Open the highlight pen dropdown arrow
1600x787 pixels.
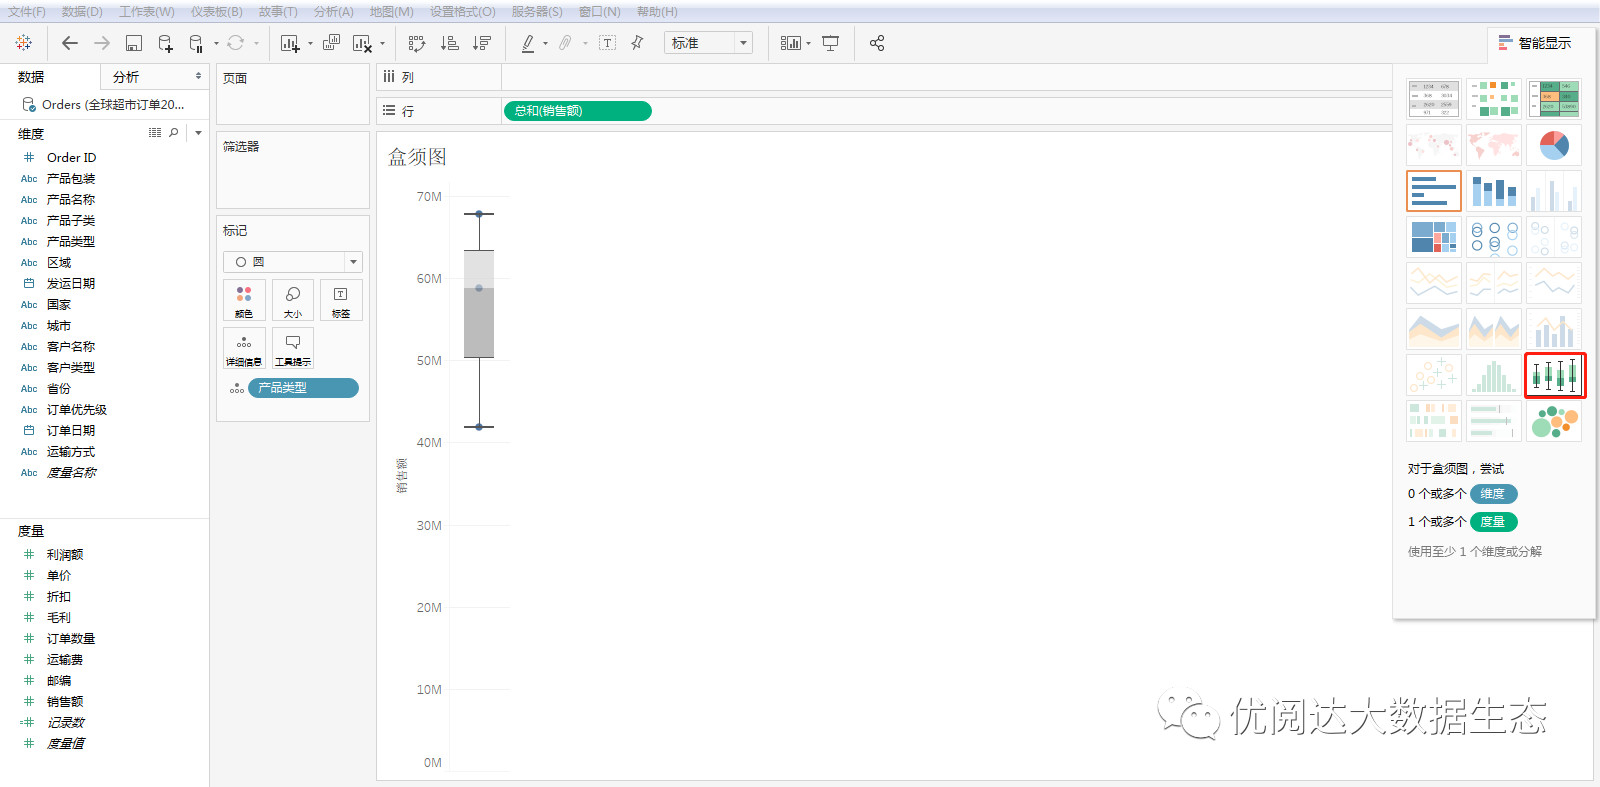click(545, 43)
